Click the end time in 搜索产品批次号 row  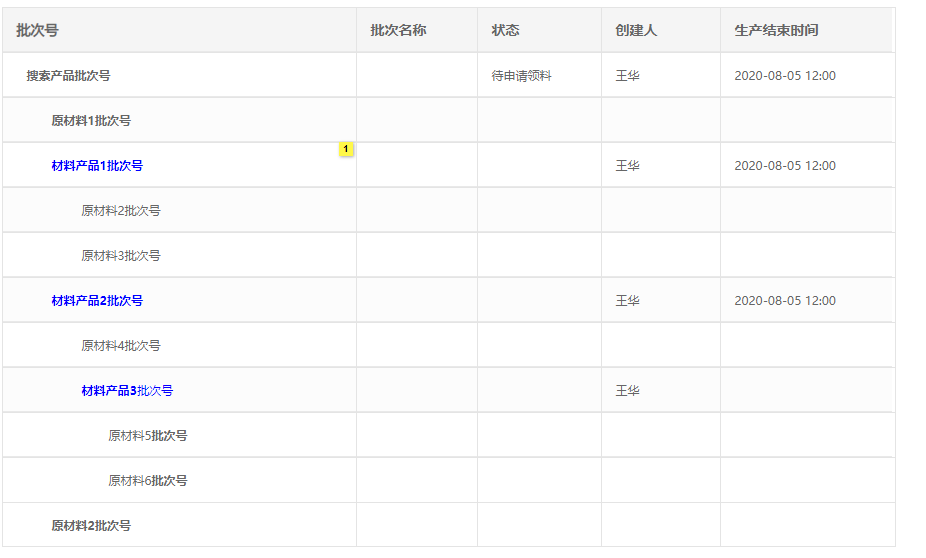[785, 76]
